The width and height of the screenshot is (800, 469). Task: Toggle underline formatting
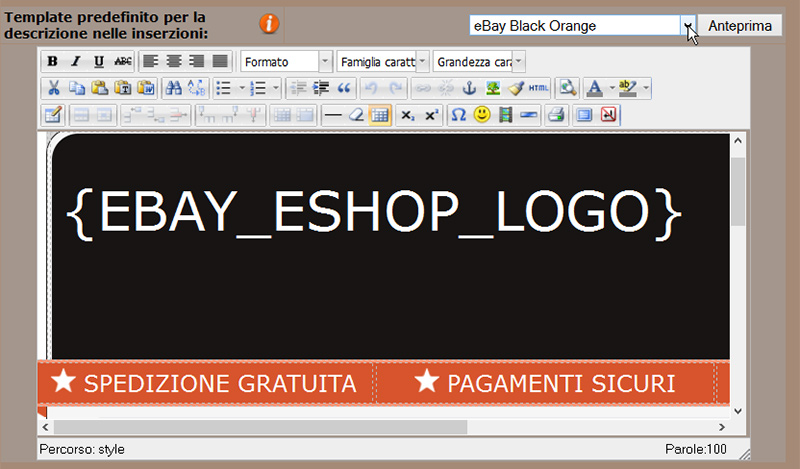(x=98, y=62)
